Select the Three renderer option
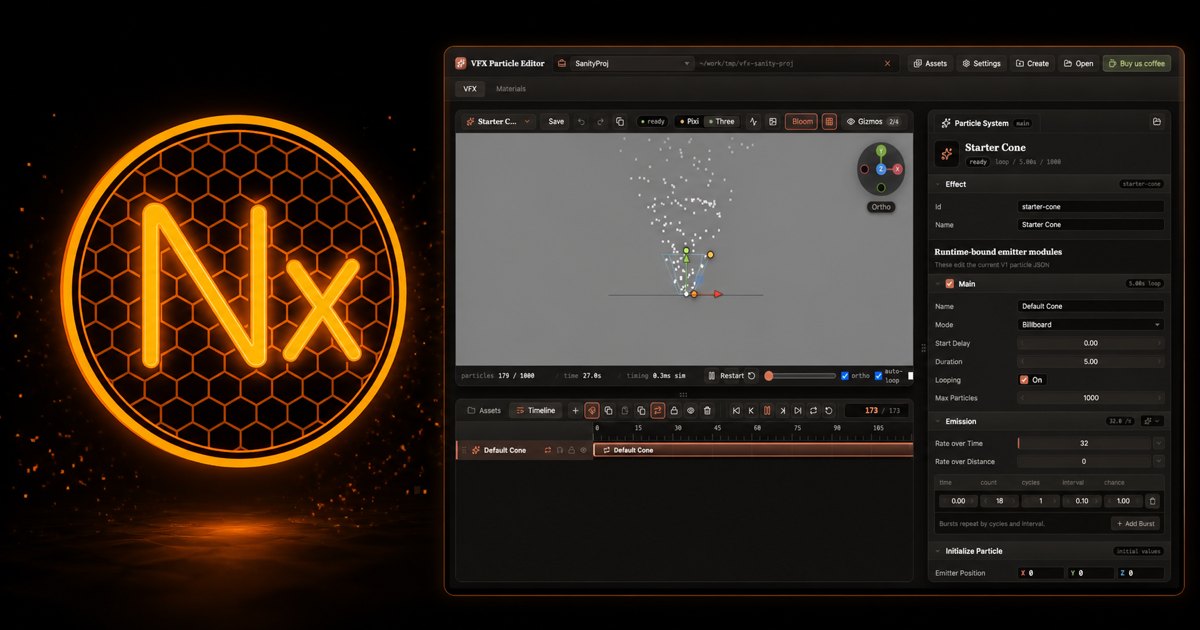 (720, 121)
